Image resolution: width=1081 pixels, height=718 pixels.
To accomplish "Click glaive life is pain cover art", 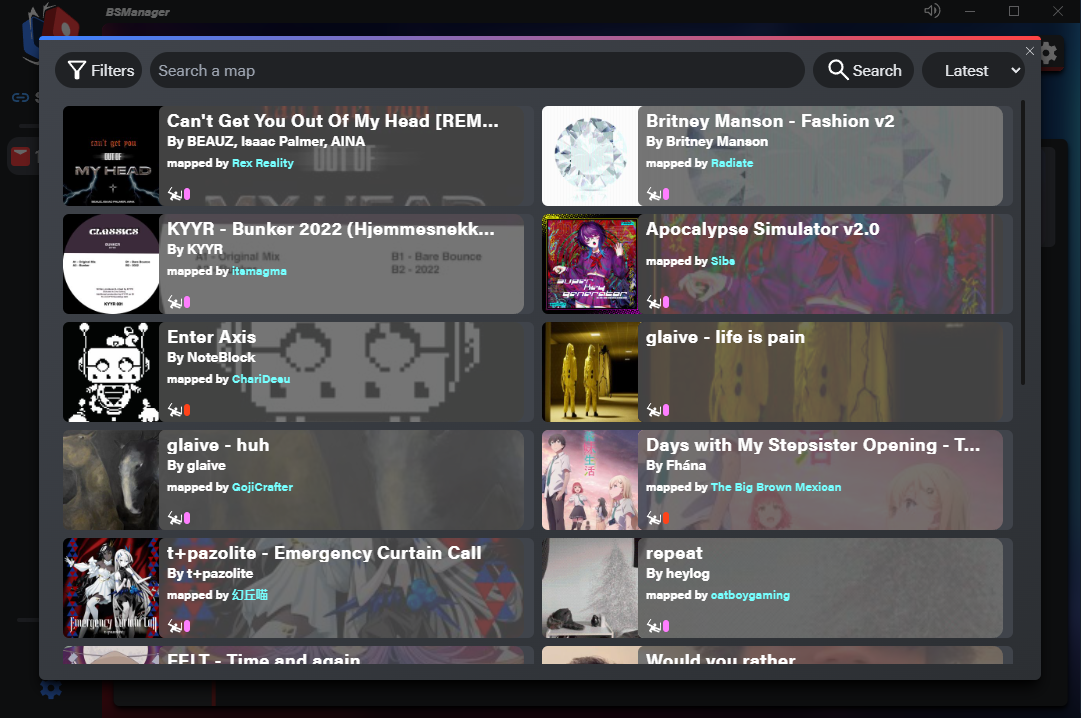I will coord(591,372).
